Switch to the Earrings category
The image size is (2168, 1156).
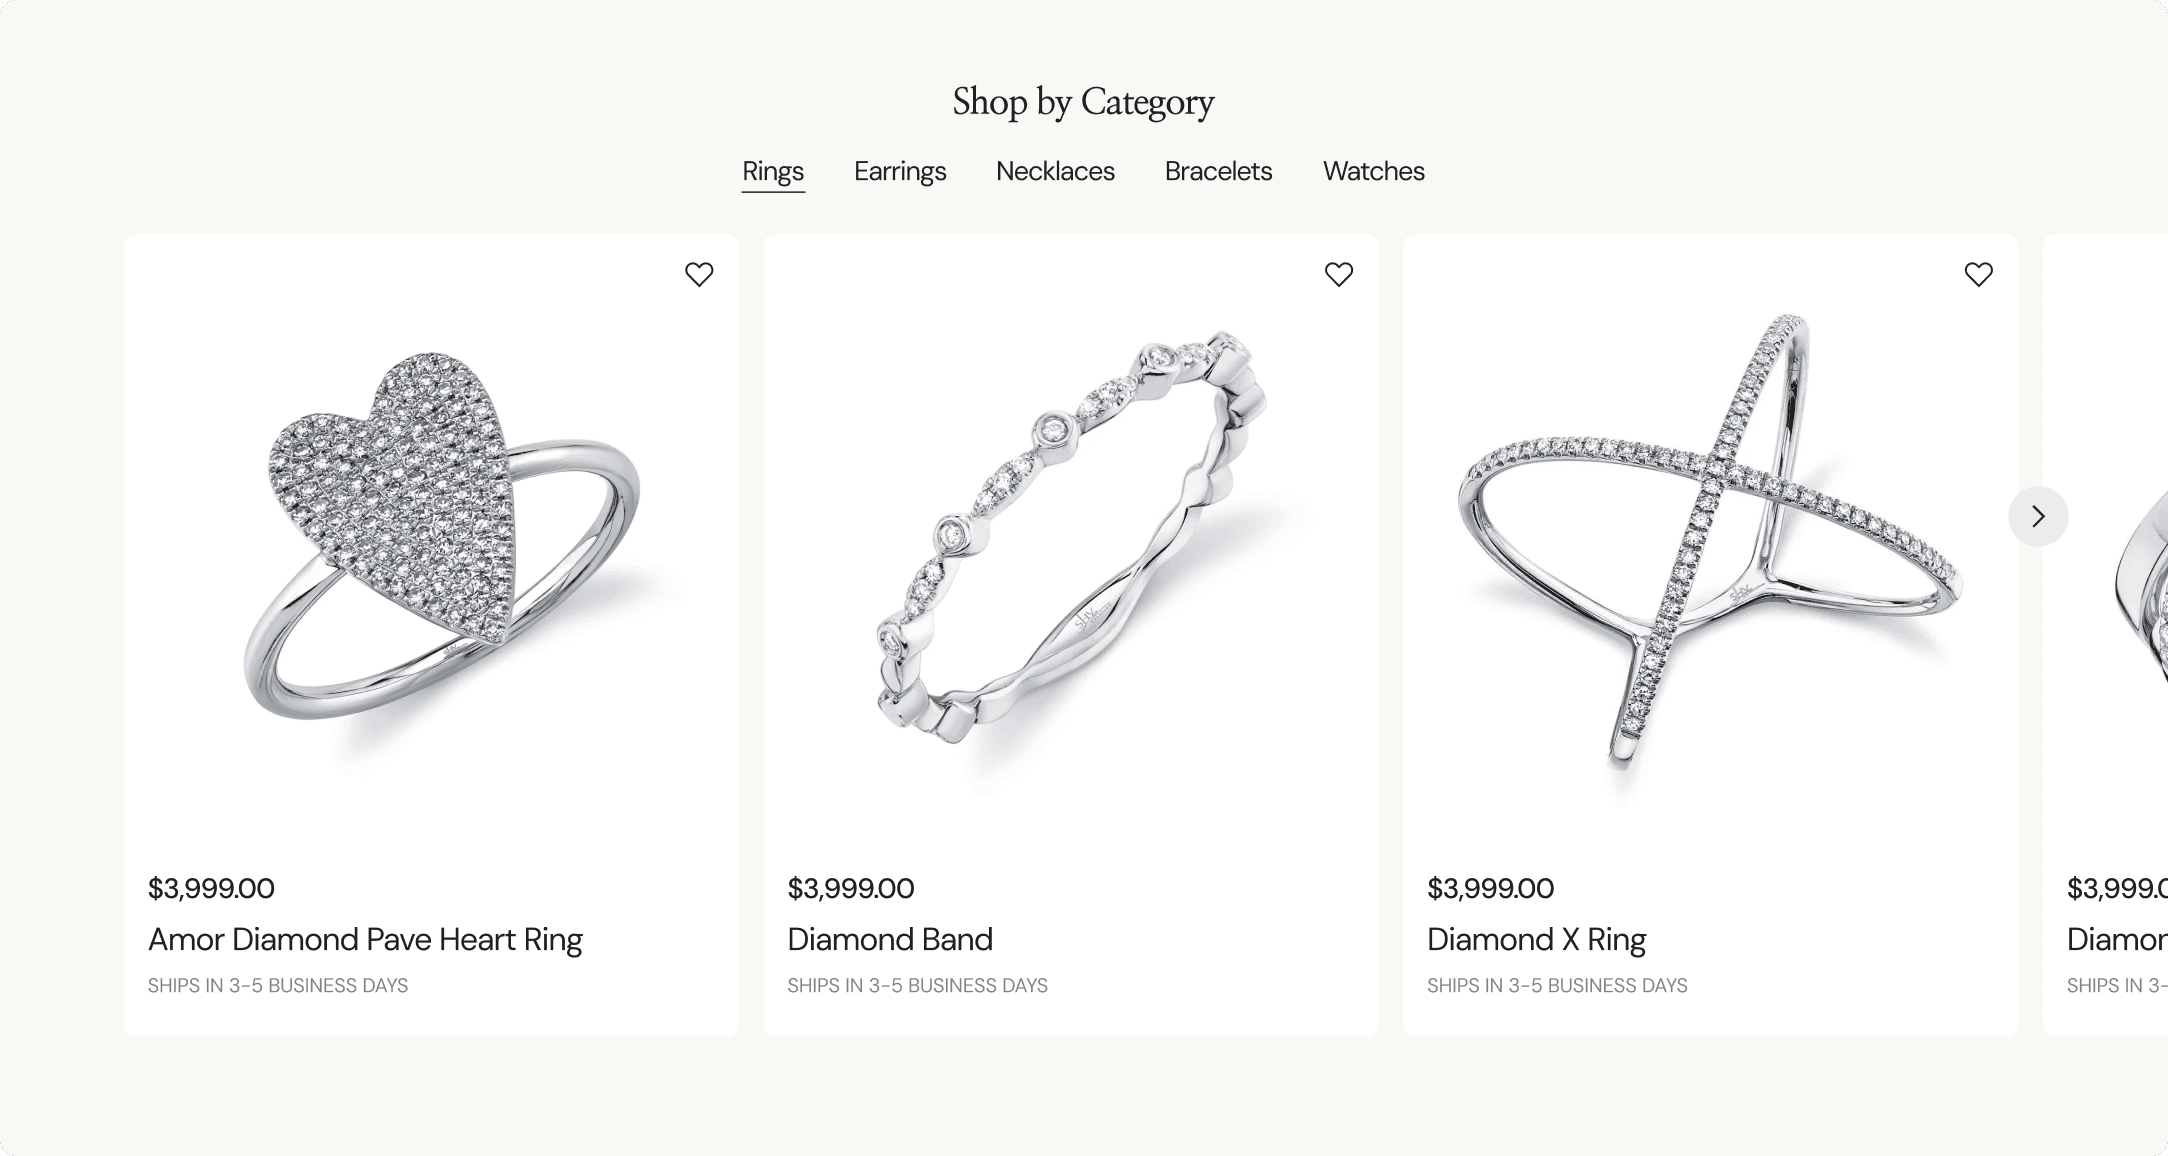pyautogui.click(x=899, y=172)
